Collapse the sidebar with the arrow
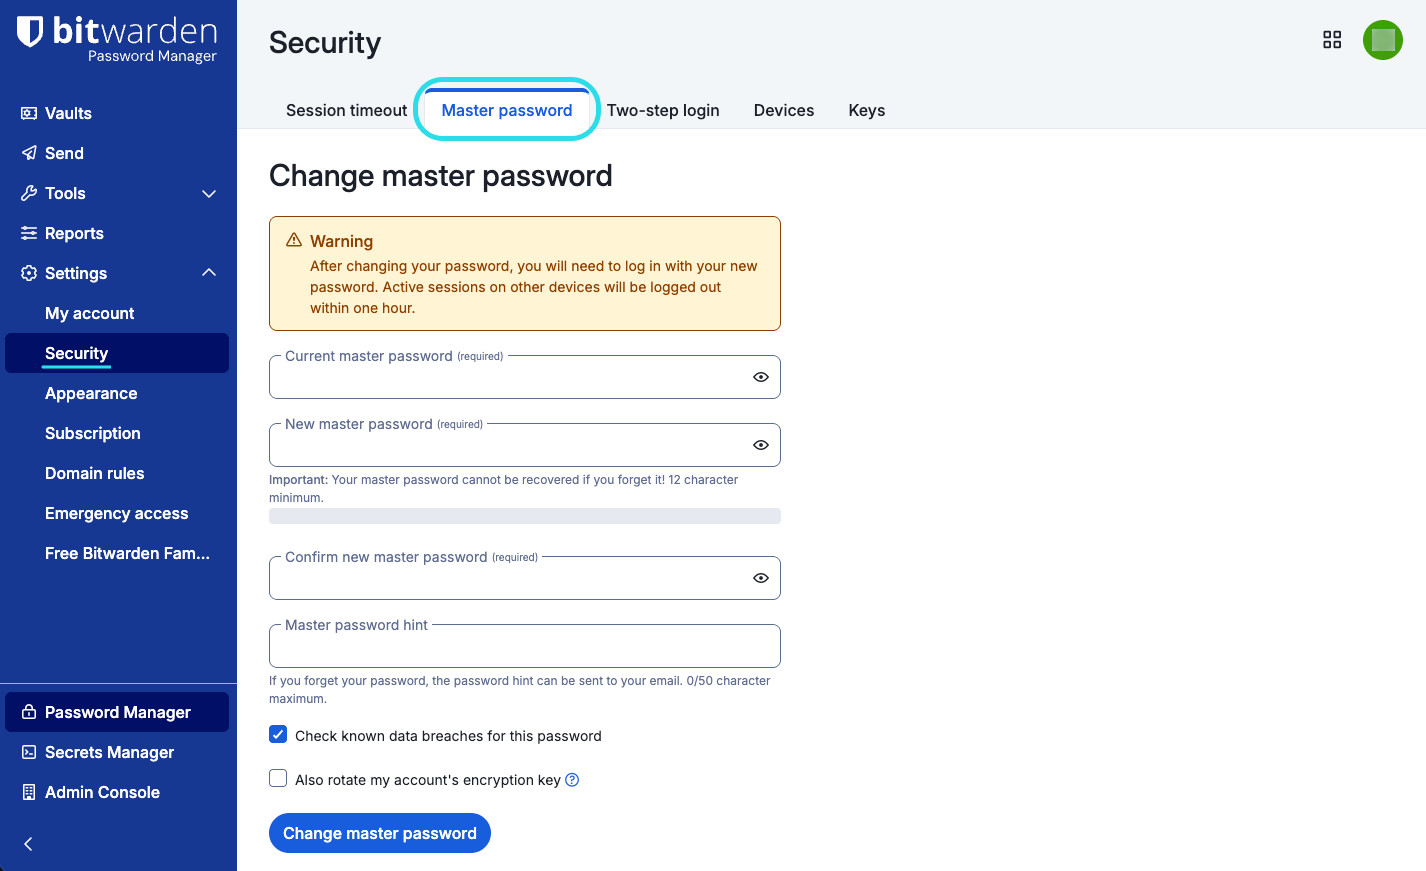Image resolution: width=1426 pixels, height=871 pixels. (27, 844)
